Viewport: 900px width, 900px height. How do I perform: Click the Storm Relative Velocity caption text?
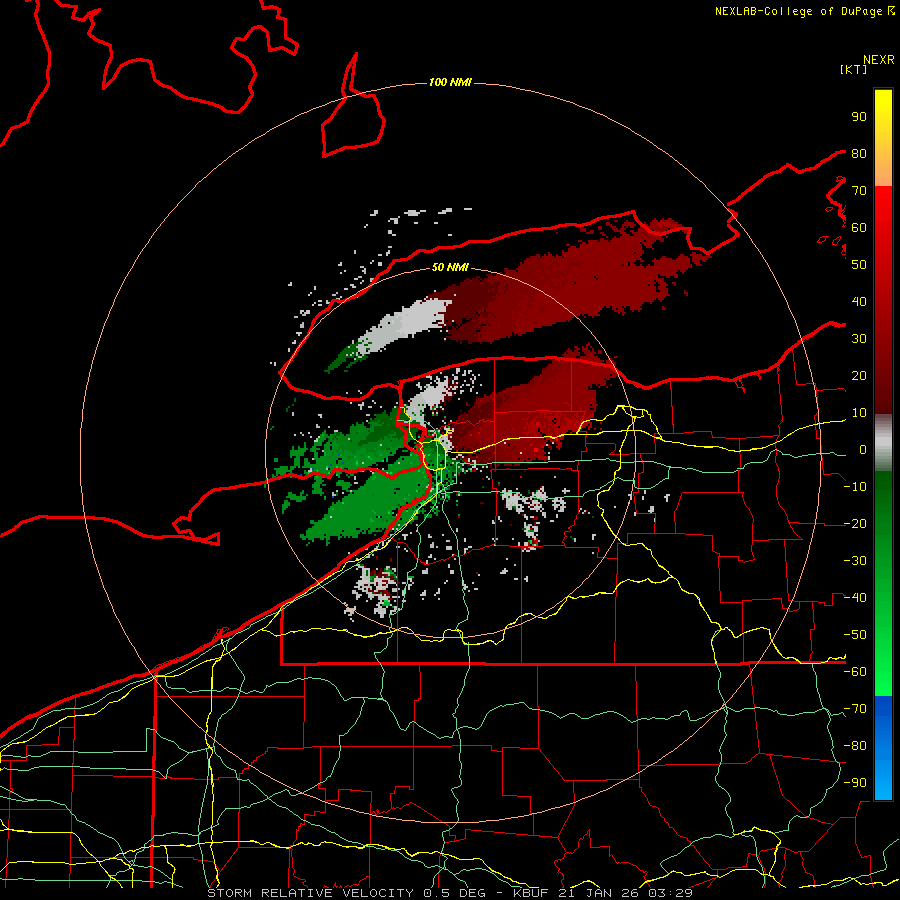(x=450, y=893)
